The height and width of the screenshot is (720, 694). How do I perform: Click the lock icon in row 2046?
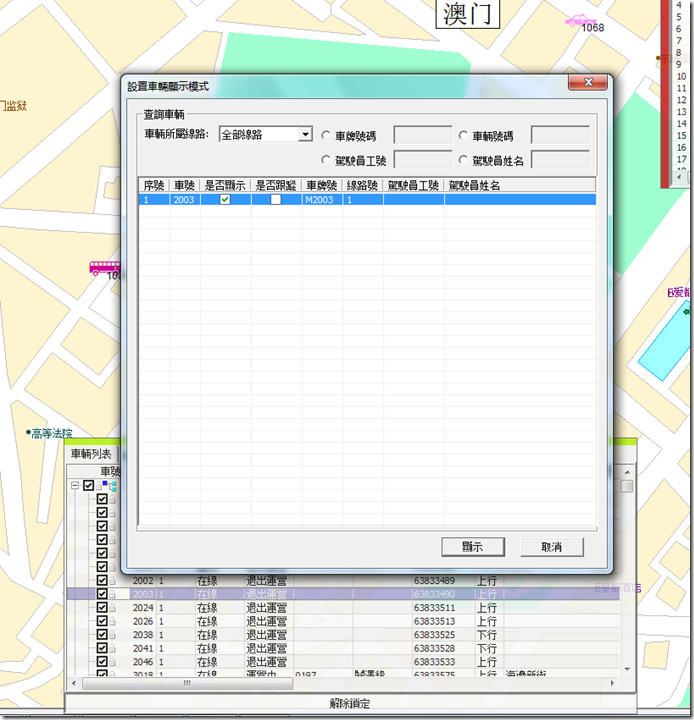(113, 662)
